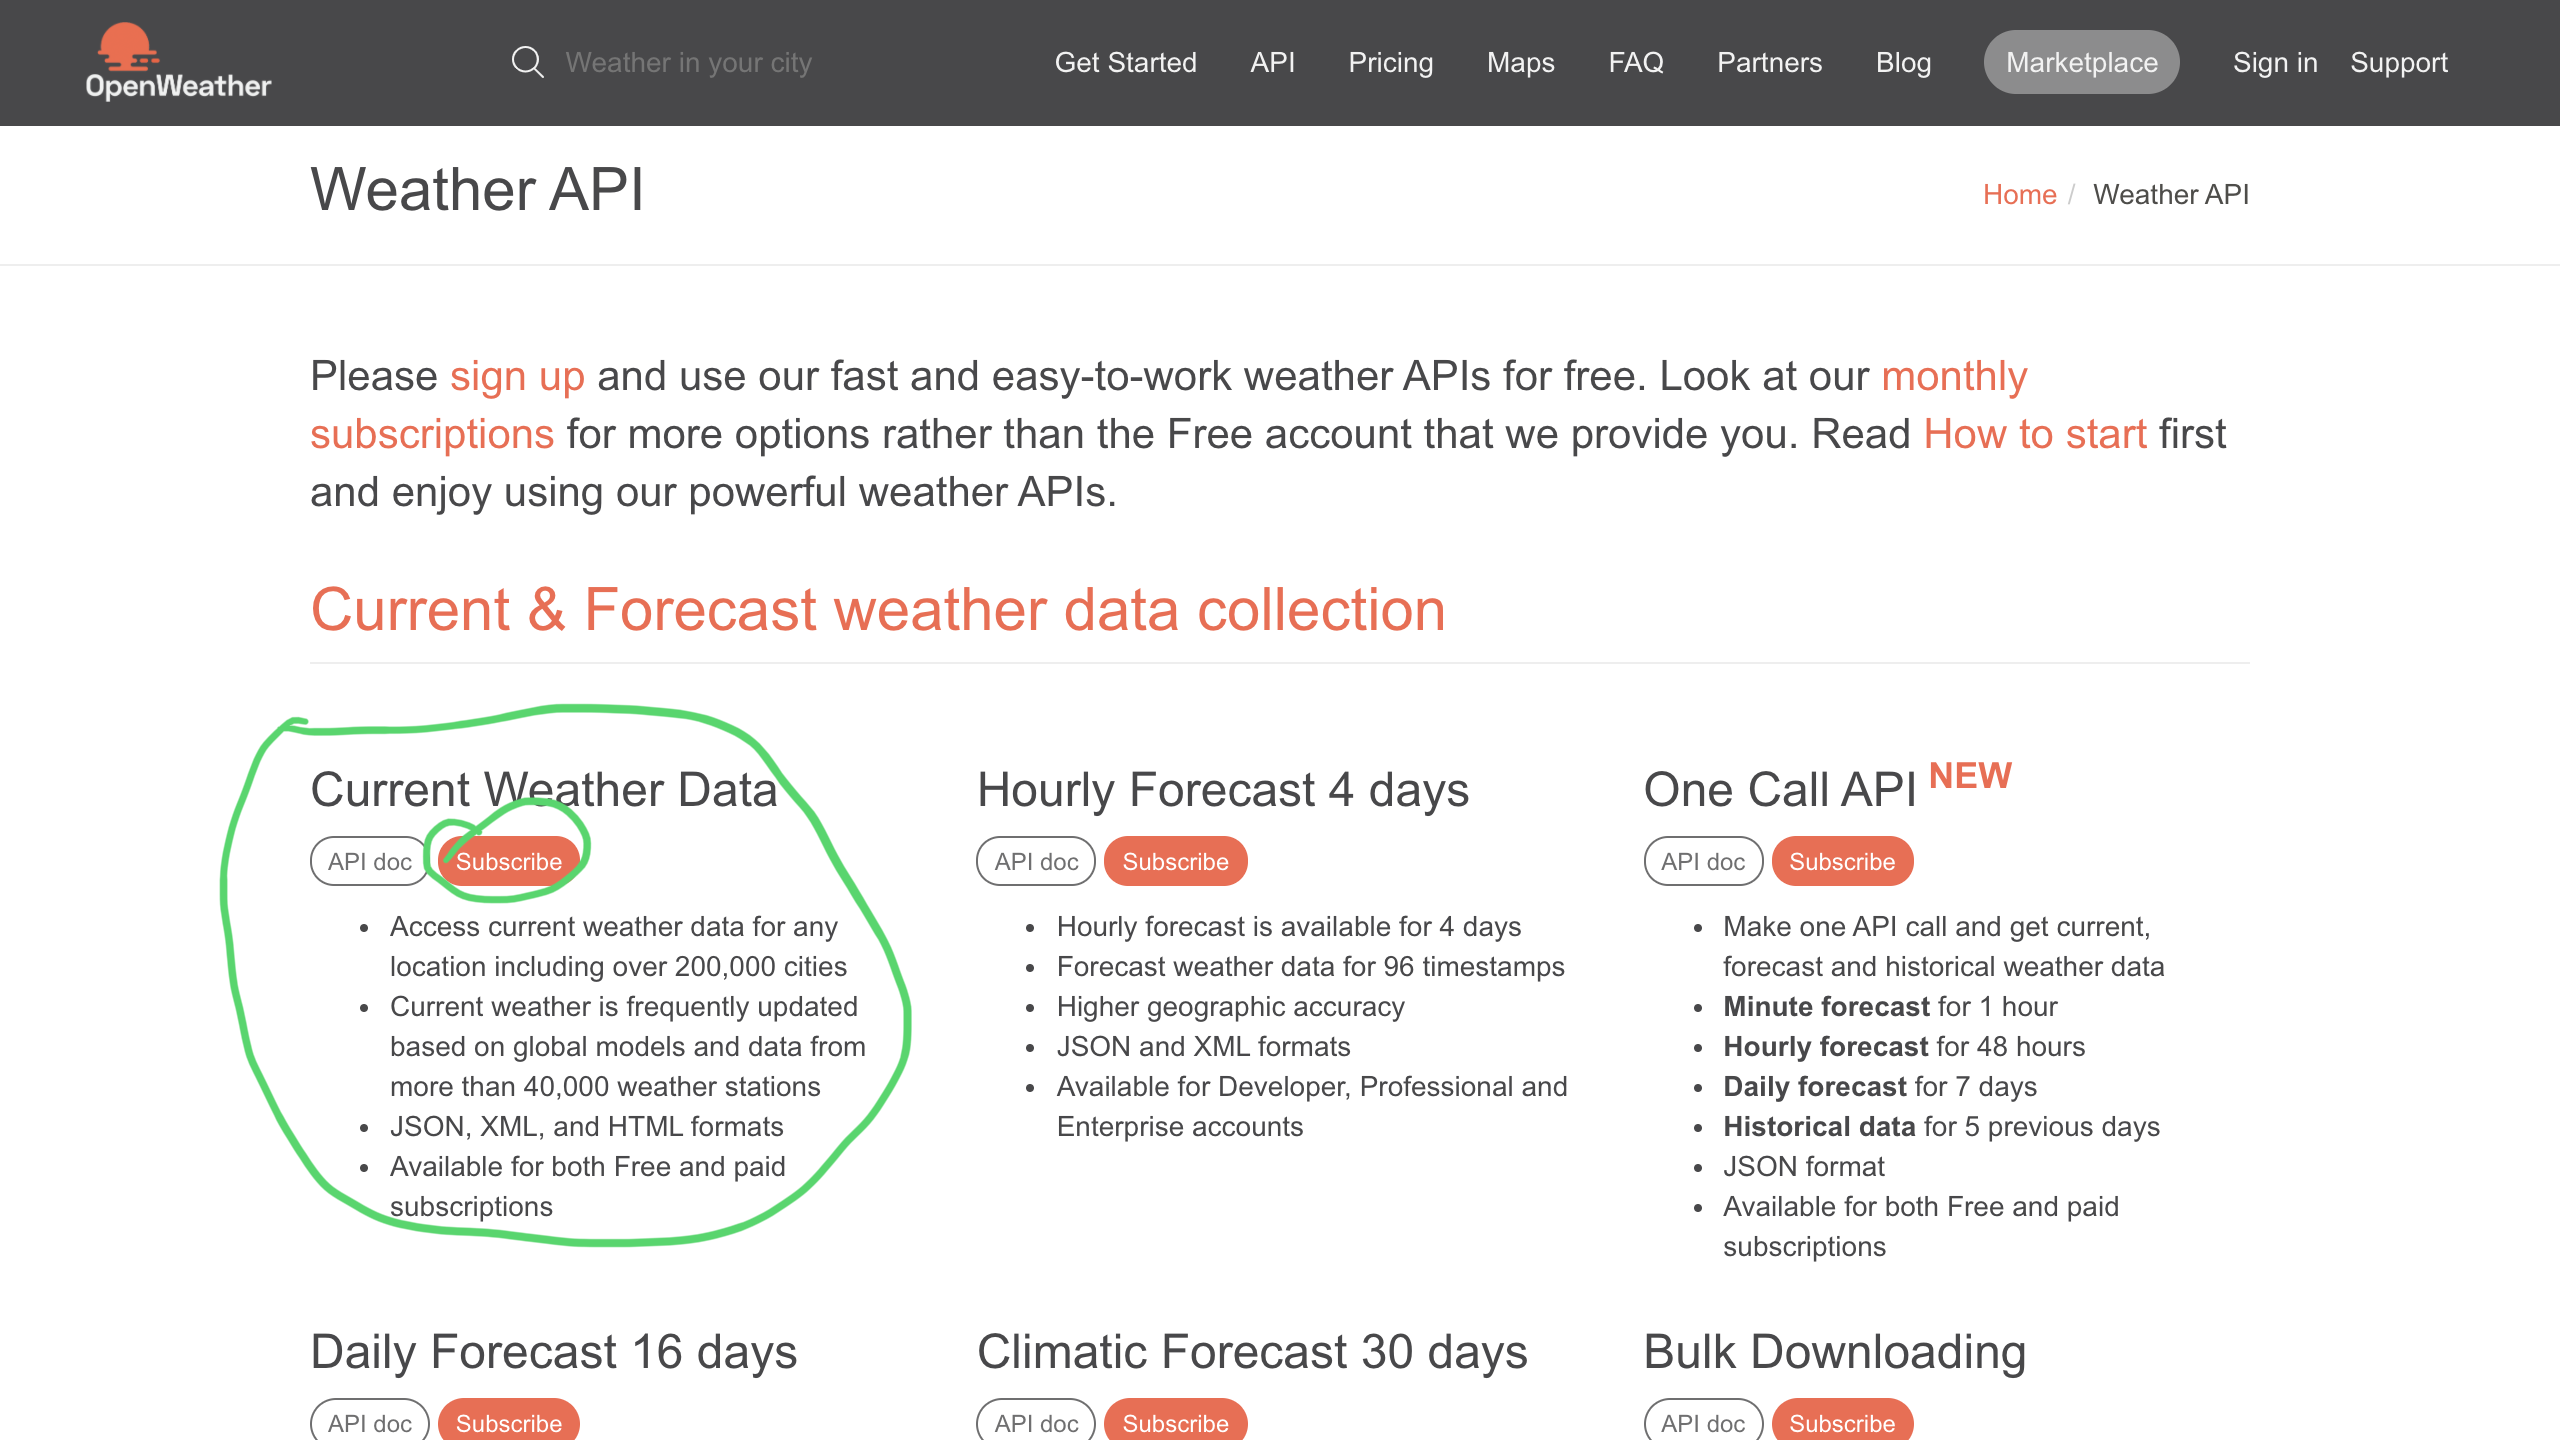Image resolution: width=2560 pixels, height=1440 pixels.
Task: Open the API nav menu item
Action: tap(1272, 62)
